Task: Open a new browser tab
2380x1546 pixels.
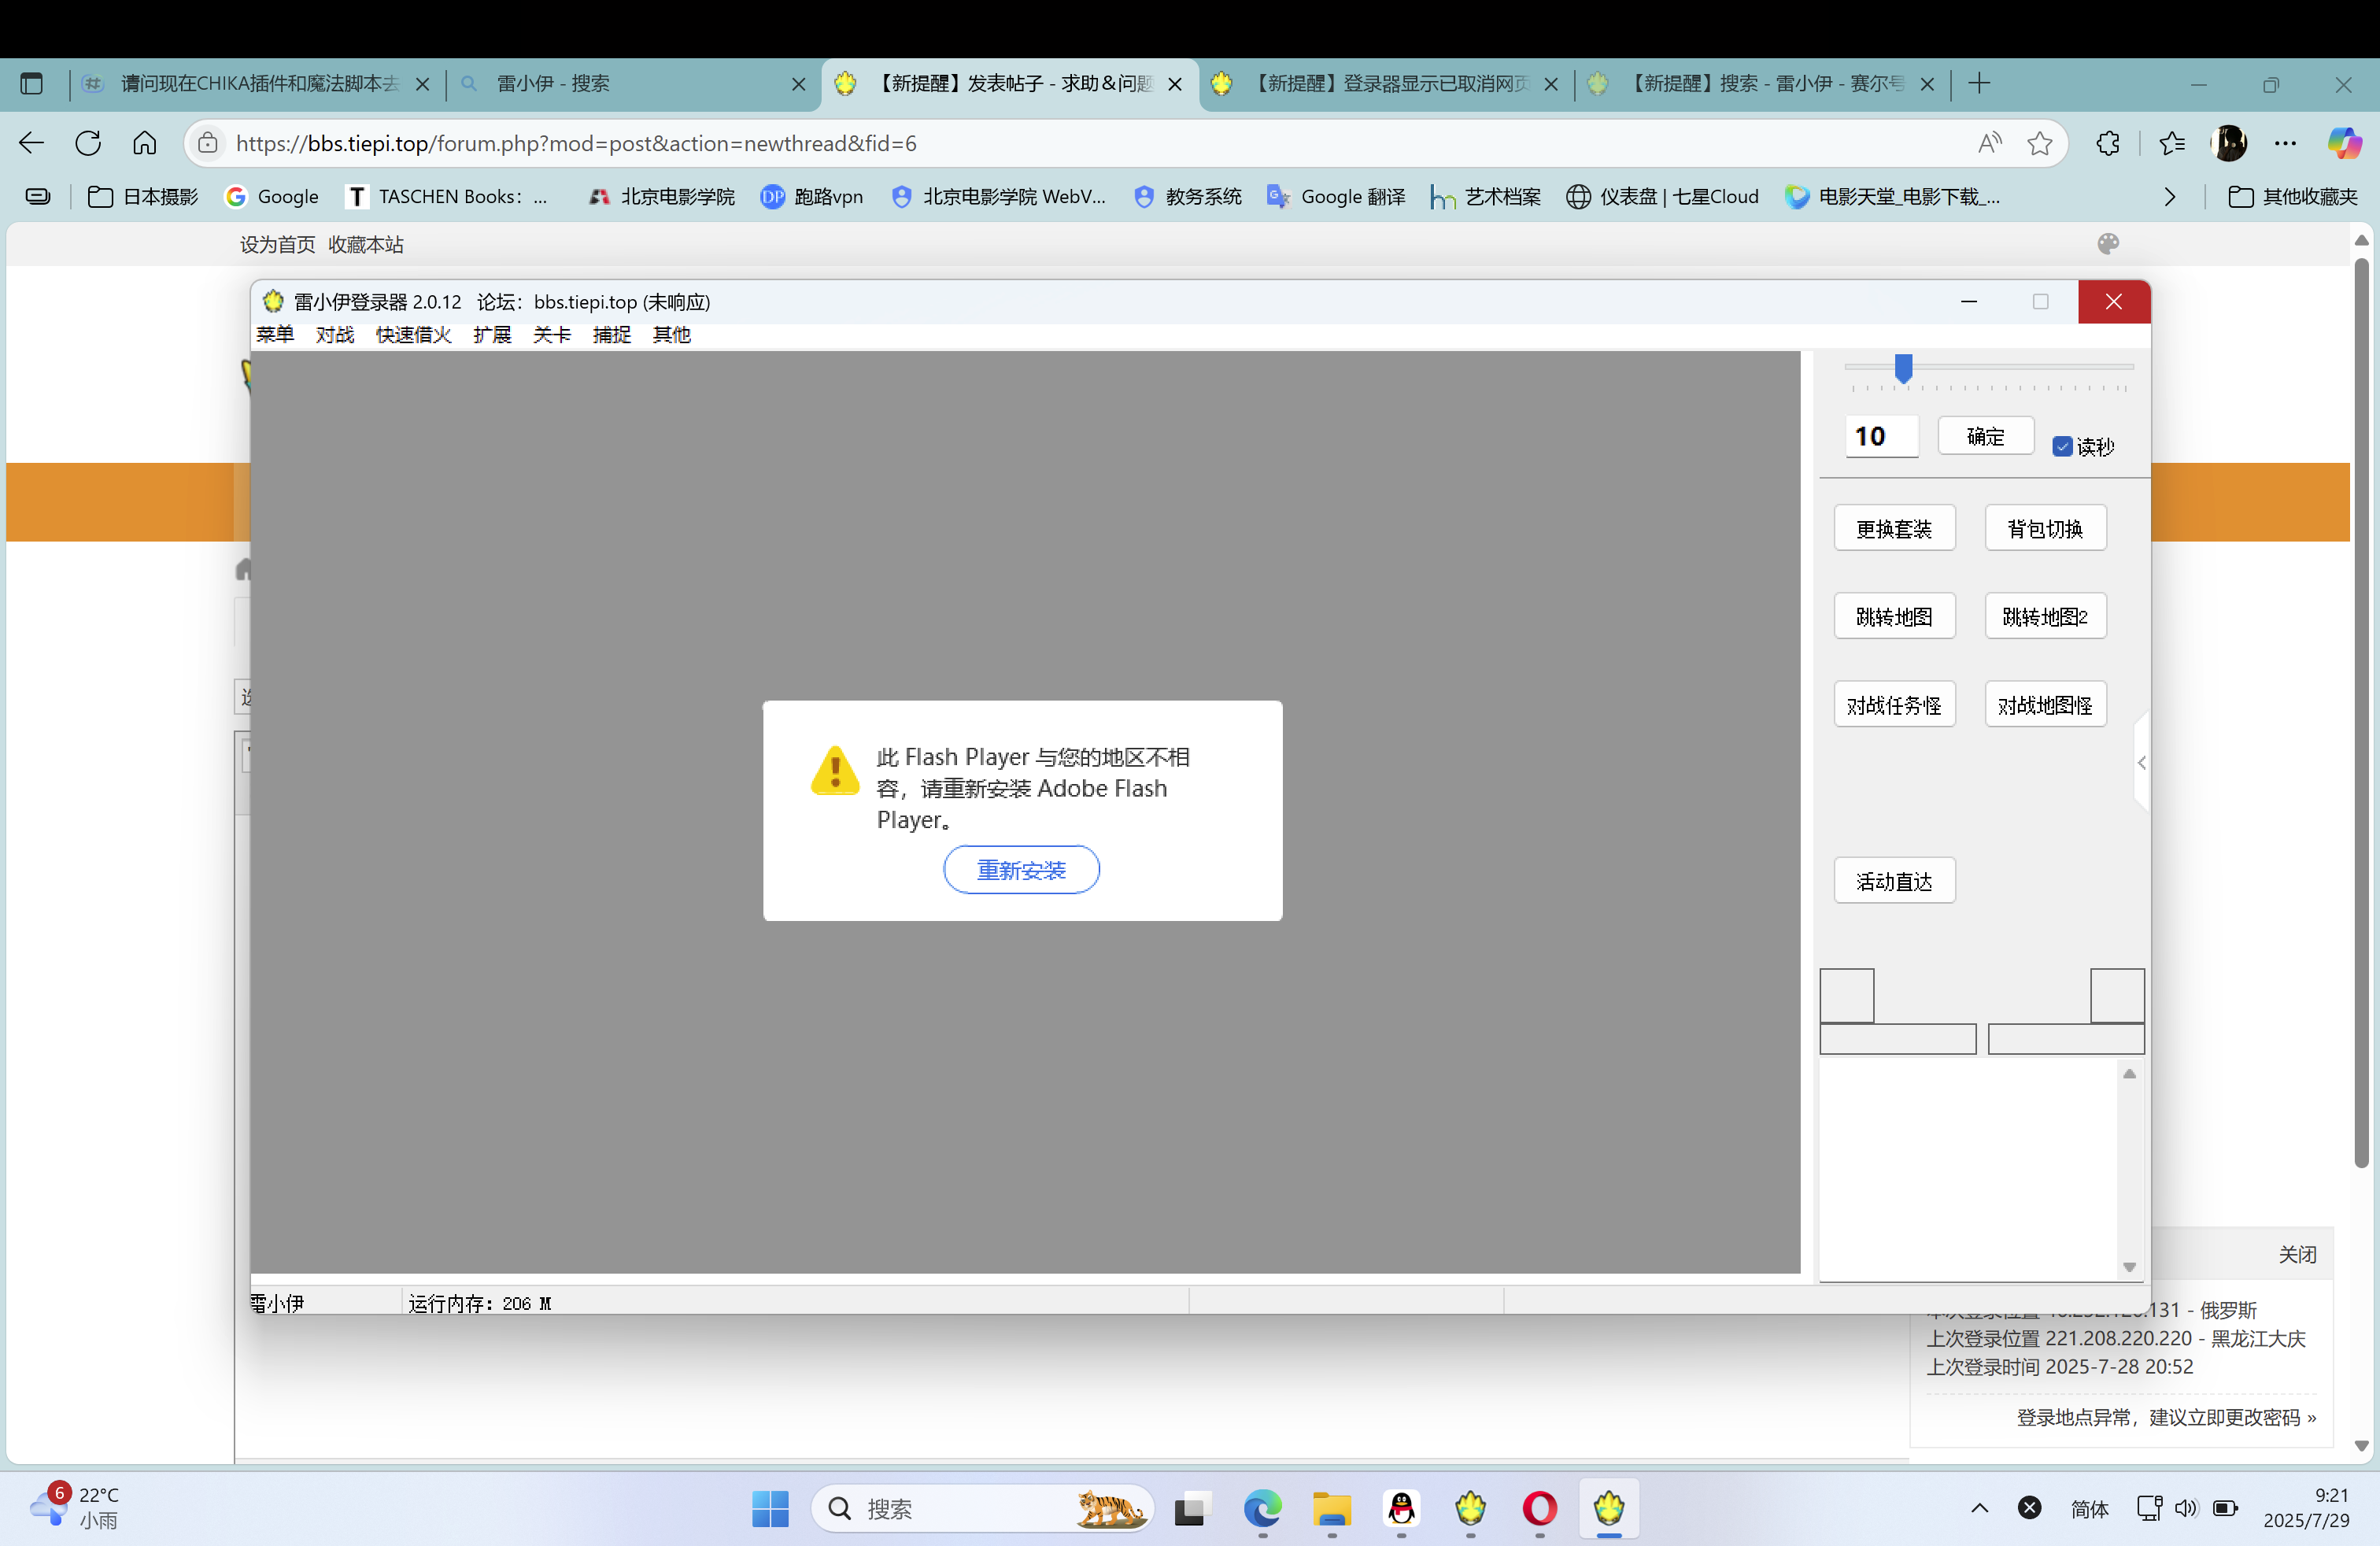Action: click(x=1979, y=84)
